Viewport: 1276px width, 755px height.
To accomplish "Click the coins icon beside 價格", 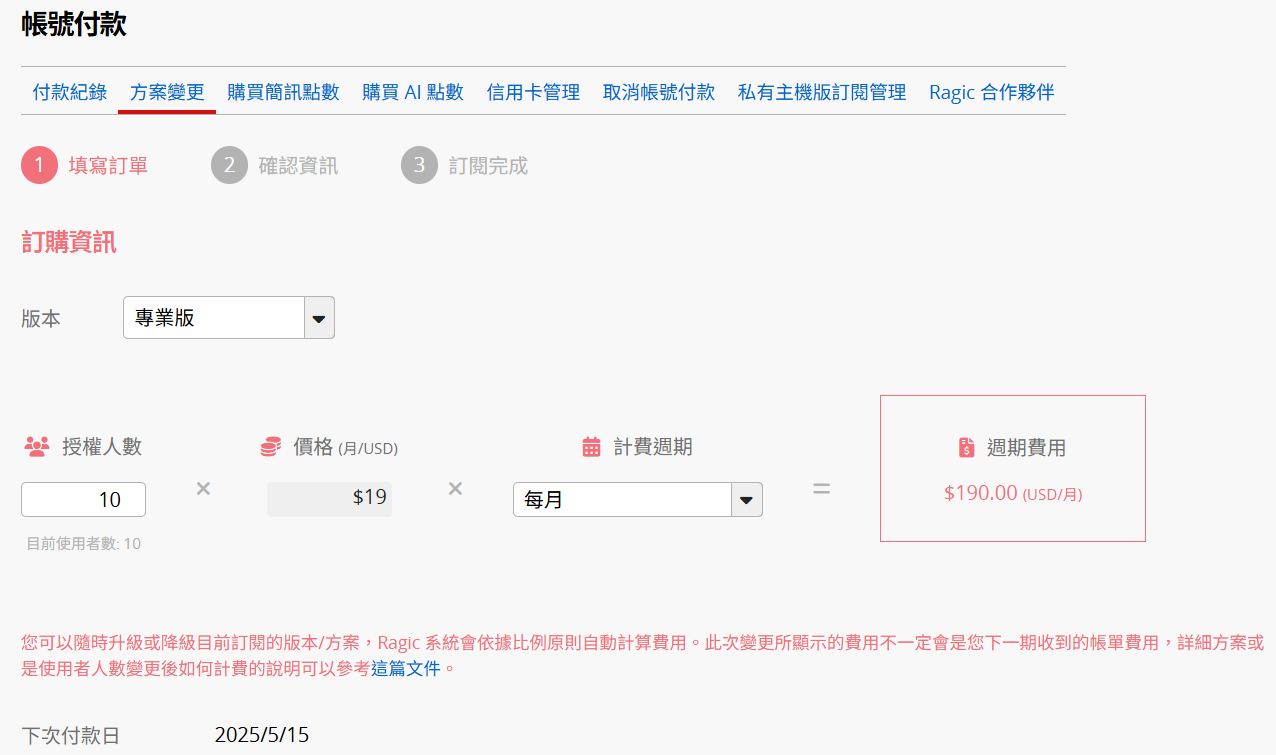I will [x=270, y=447].
